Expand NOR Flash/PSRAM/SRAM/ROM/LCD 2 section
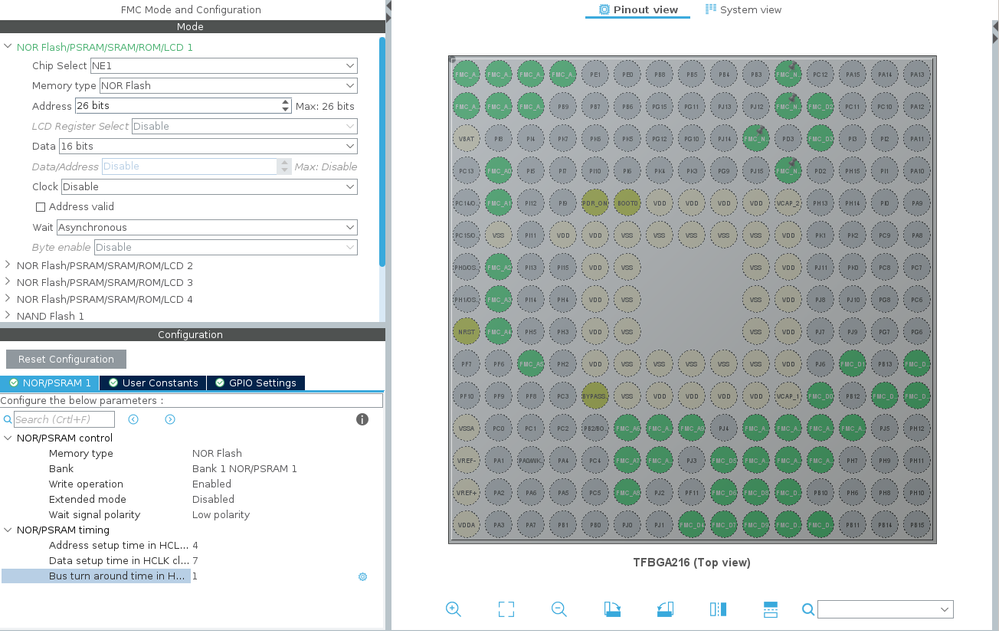The height and width of the screenshot is (631, 999). coord(8,265)
